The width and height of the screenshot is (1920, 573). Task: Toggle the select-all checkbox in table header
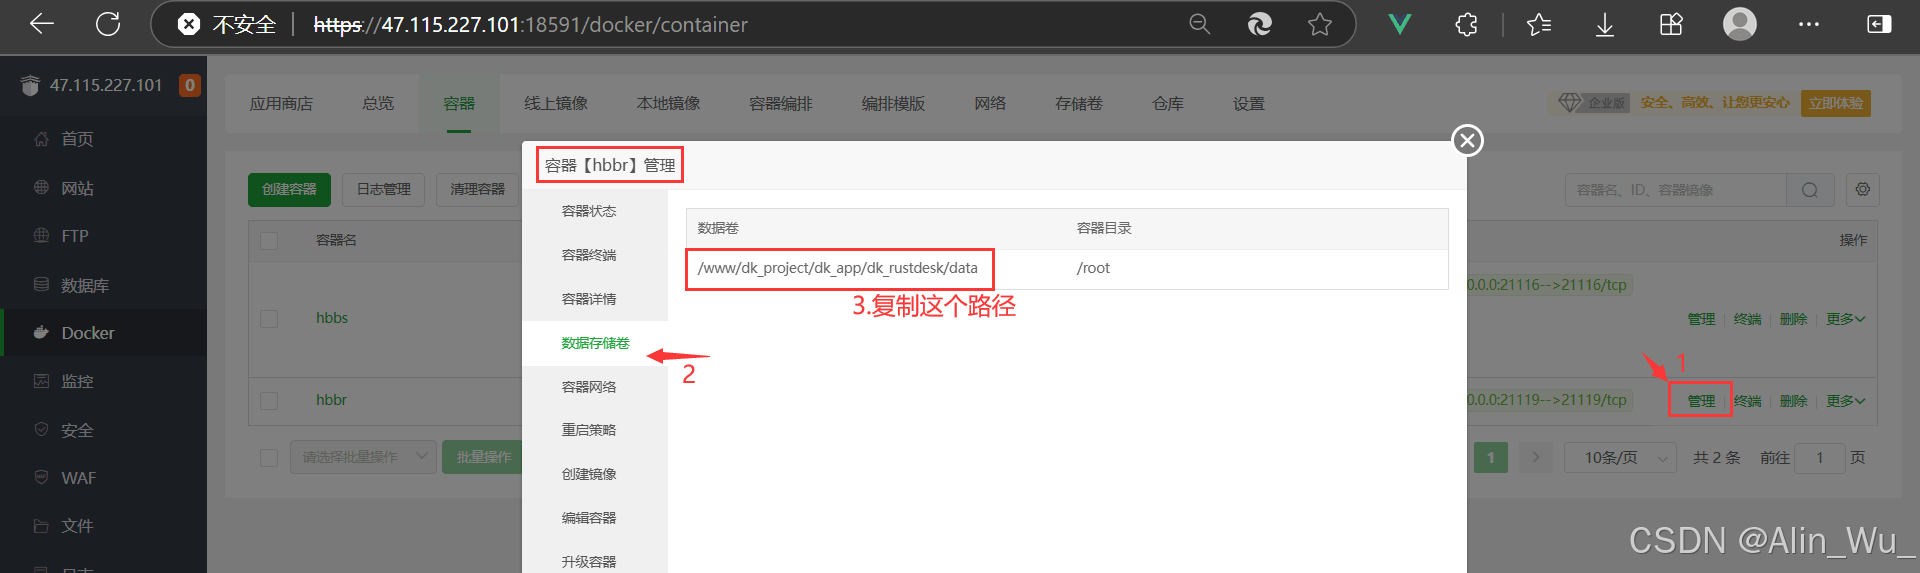tap(269, 240)
